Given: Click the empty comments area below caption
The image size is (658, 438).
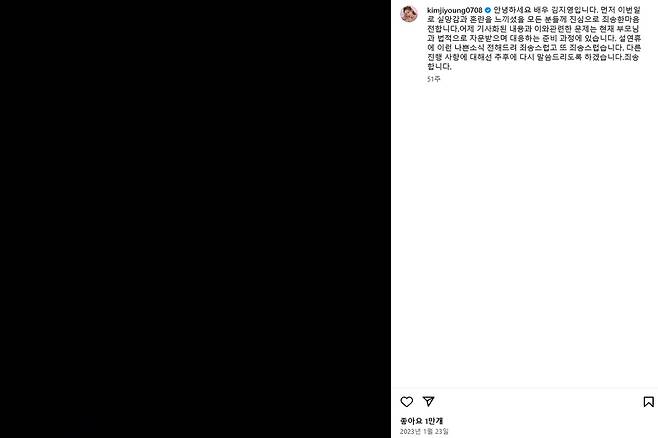Looking at the screenshot, I should [525, 235].
